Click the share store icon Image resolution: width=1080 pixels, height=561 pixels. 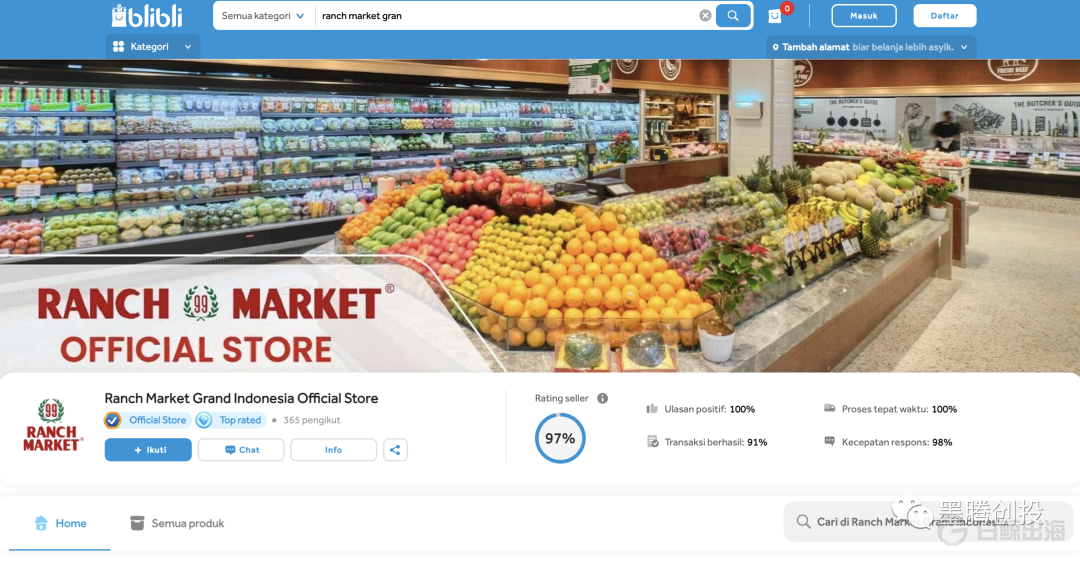[x=395, y=450]
